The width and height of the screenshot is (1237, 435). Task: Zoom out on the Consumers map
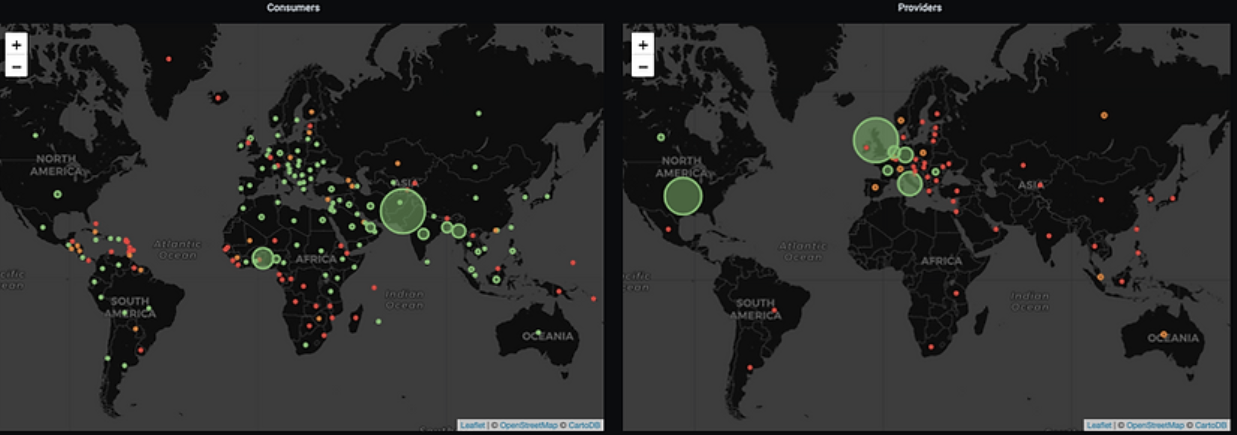(16, 66)
